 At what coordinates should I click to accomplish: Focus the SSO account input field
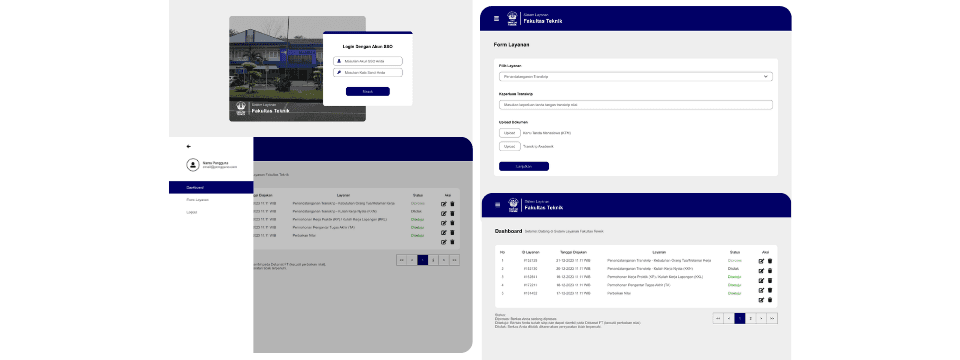point(368,61)
